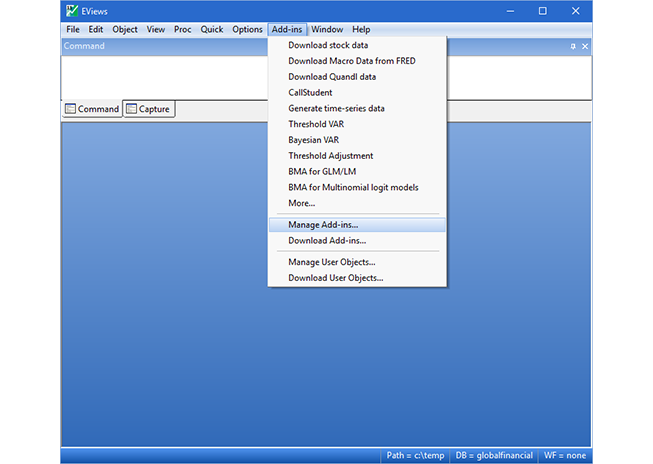This screenshot has height=464, width=653.
Task: Open the Object menu
Action: [x=125, y=30]
